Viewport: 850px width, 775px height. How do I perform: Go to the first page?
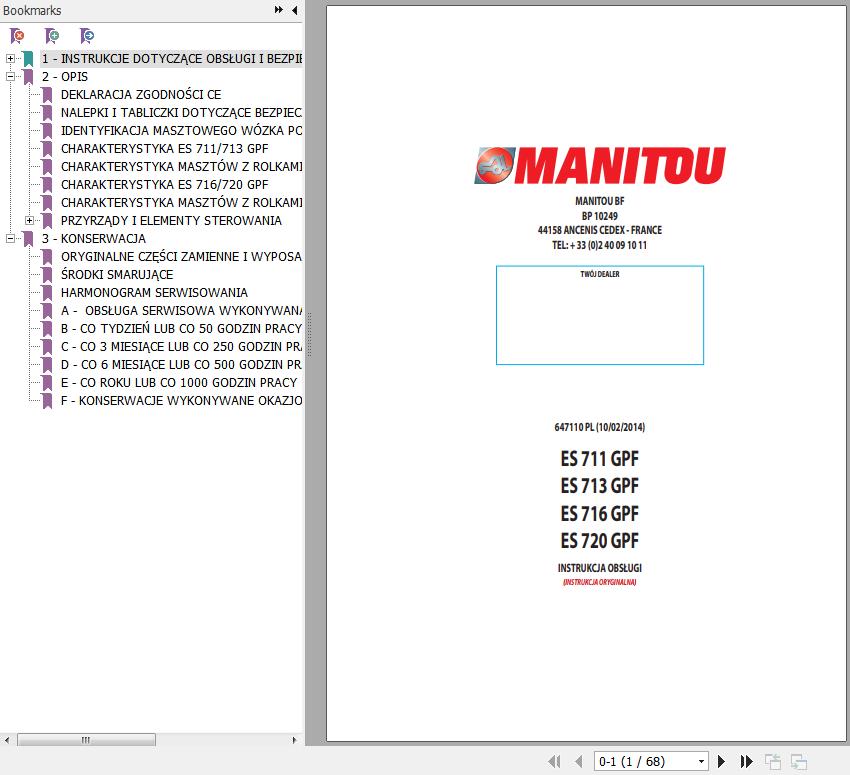[x=554, y=761]
